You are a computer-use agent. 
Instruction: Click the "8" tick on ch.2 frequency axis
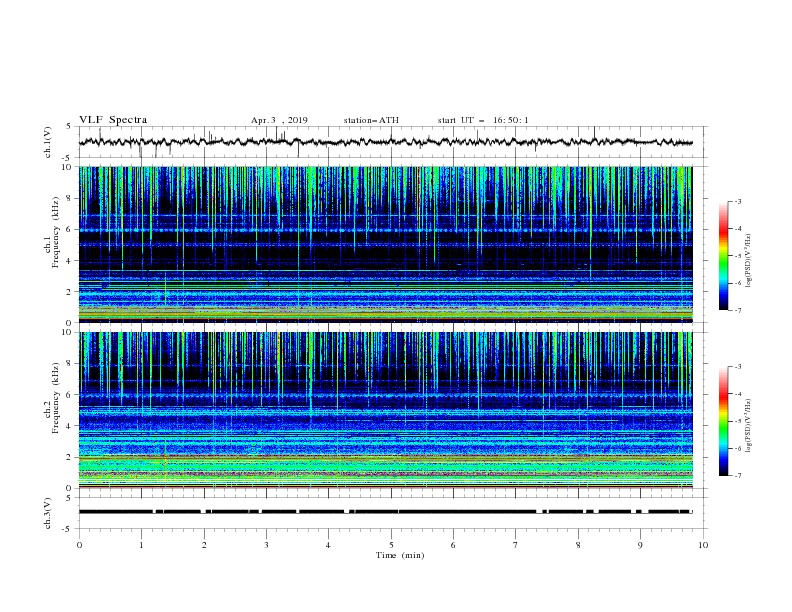70,364
